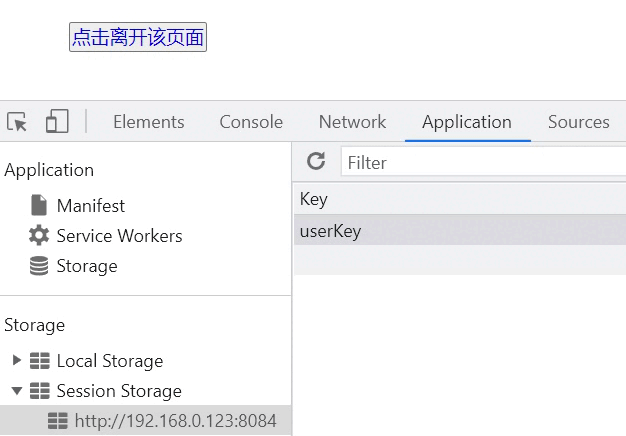Click the Service Workers gear icon

coord(39,235)
